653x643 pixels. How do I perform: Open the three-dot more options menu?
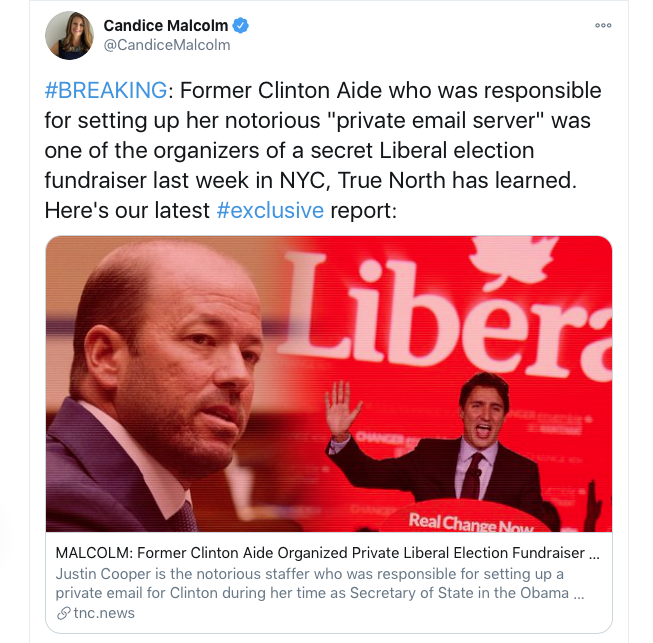(x=603, y=25)
